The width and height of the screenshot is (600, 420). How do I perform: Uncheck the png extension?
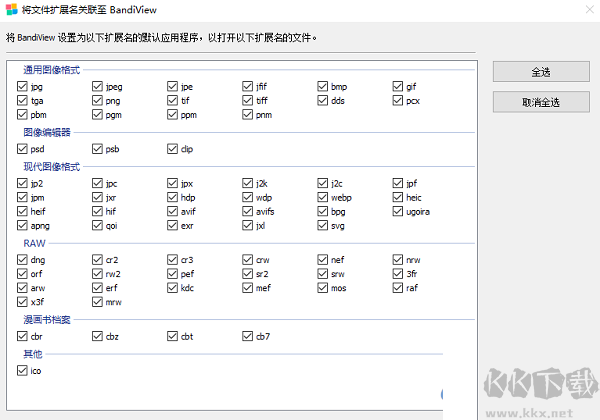pos(97,101)
